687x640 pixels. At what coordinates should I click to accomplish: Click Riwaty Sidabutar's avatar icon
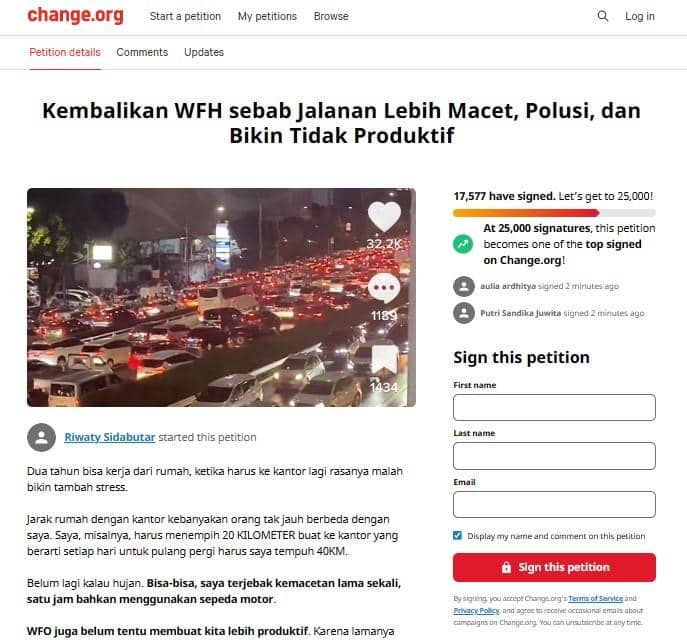tap(42, 437)
